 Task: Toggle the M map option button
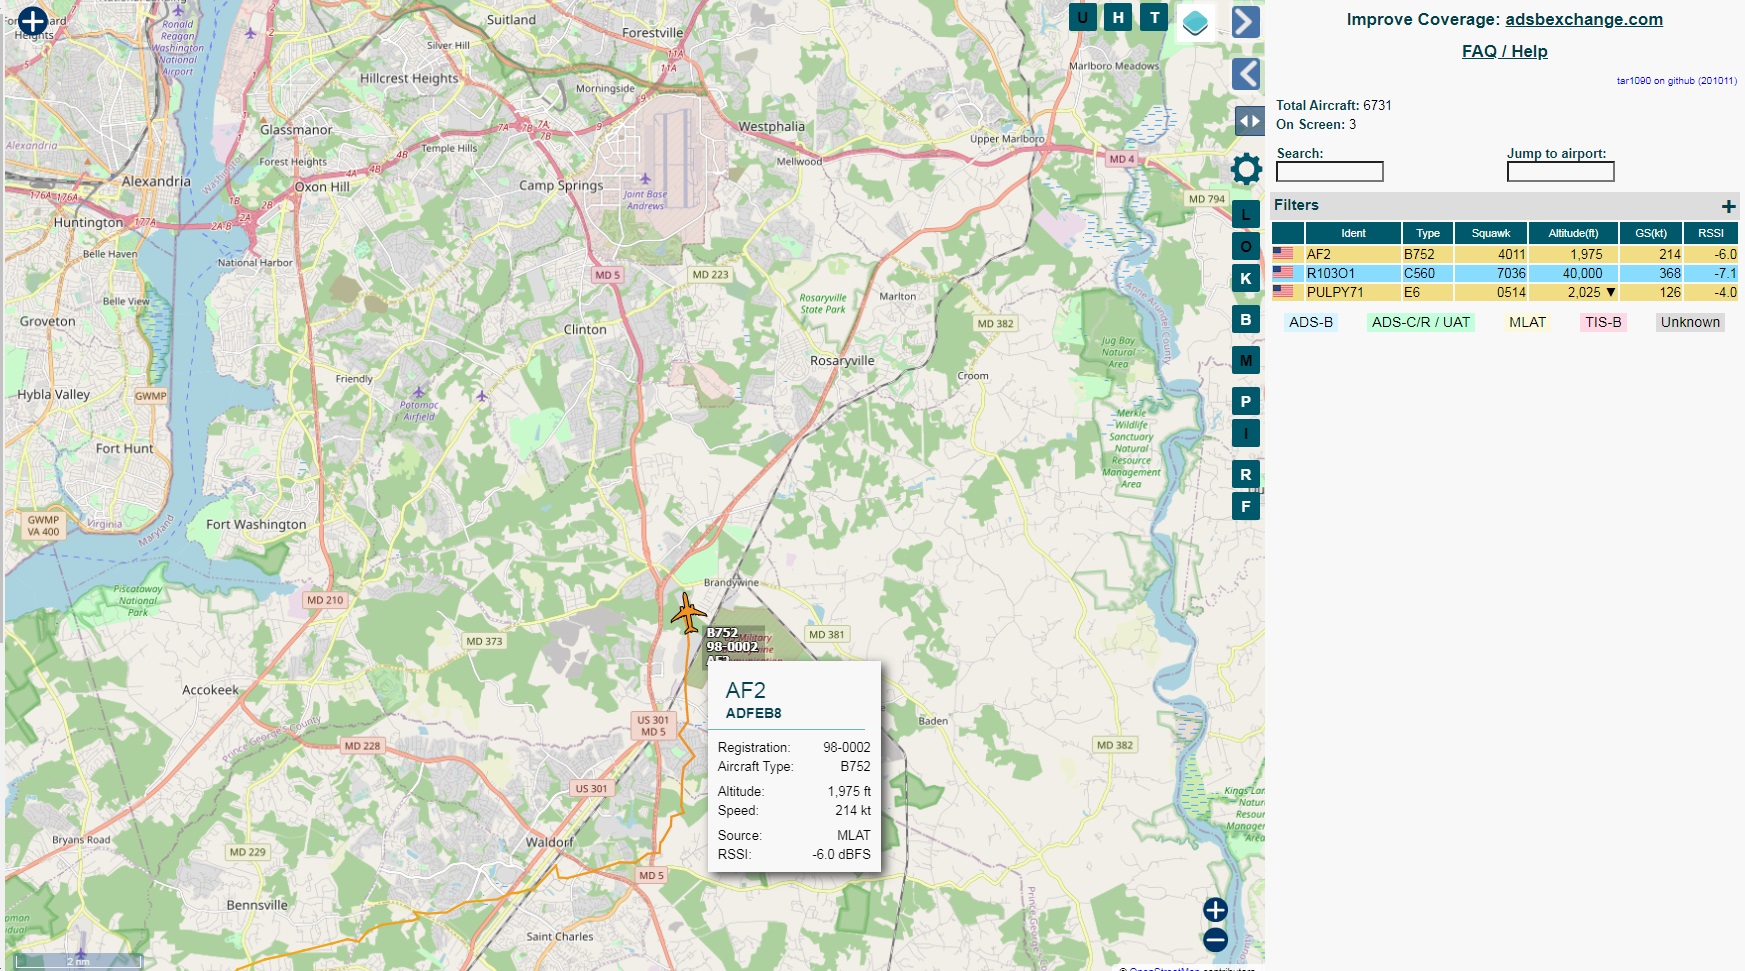[x=1245, y=361]
